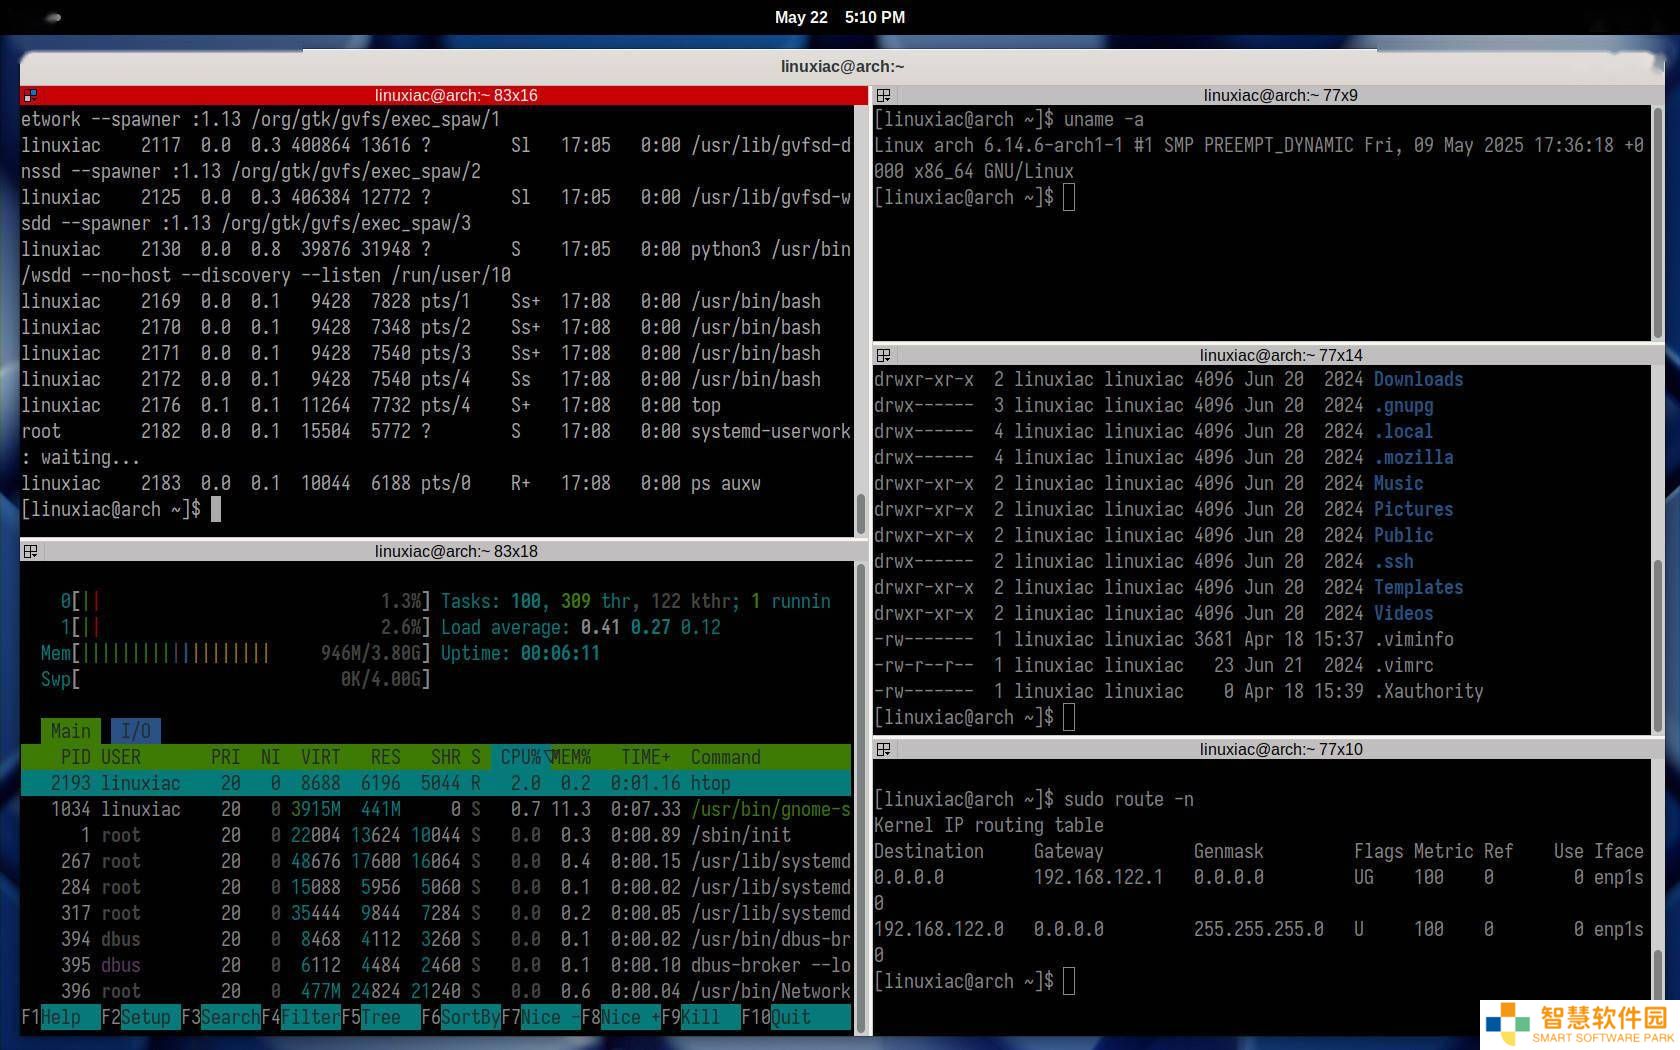
Task: Click the pane icon of the 83x16 terminal
Action: [30, 96]
